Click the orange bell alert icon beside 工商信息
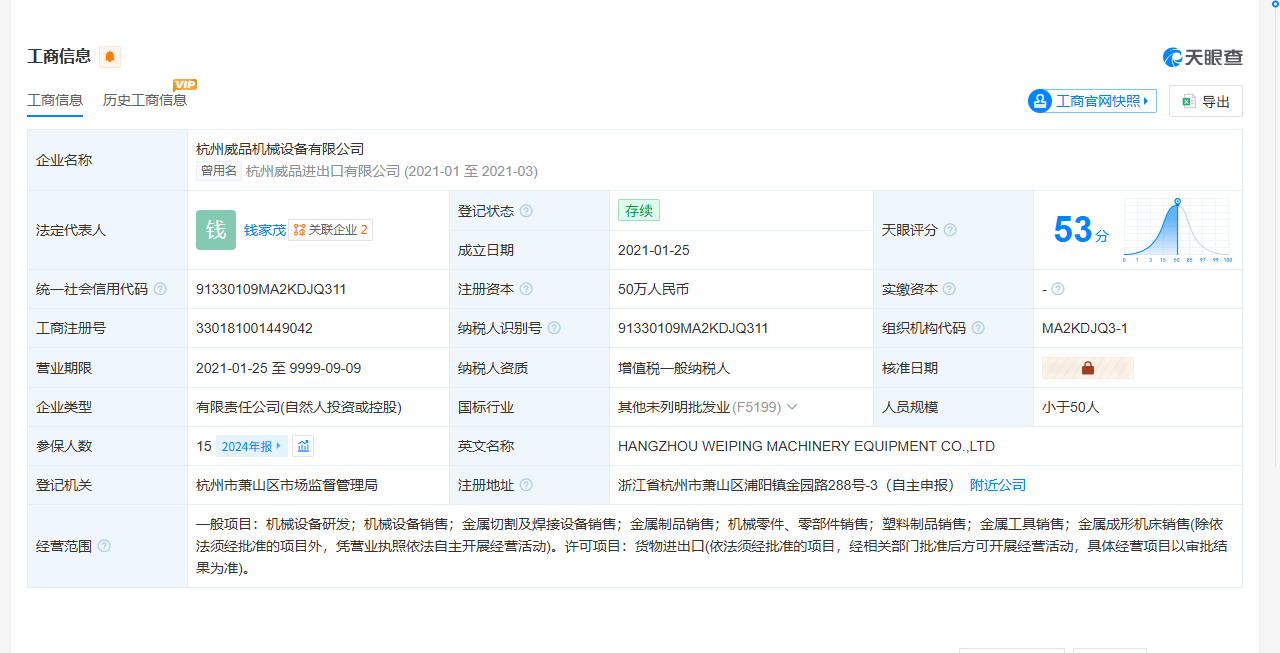Image resolution: width=1280 pixels, height=653 pixels. [x=110, y=57]
